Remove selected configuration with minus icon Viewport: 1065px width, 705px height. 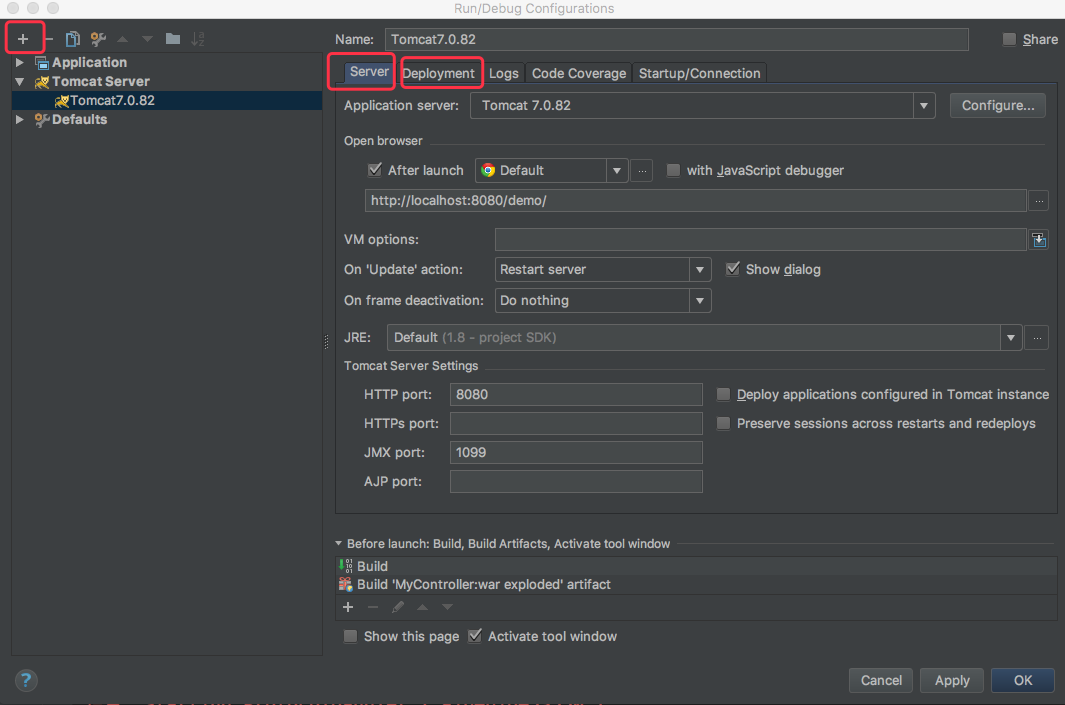pos(49,39)
